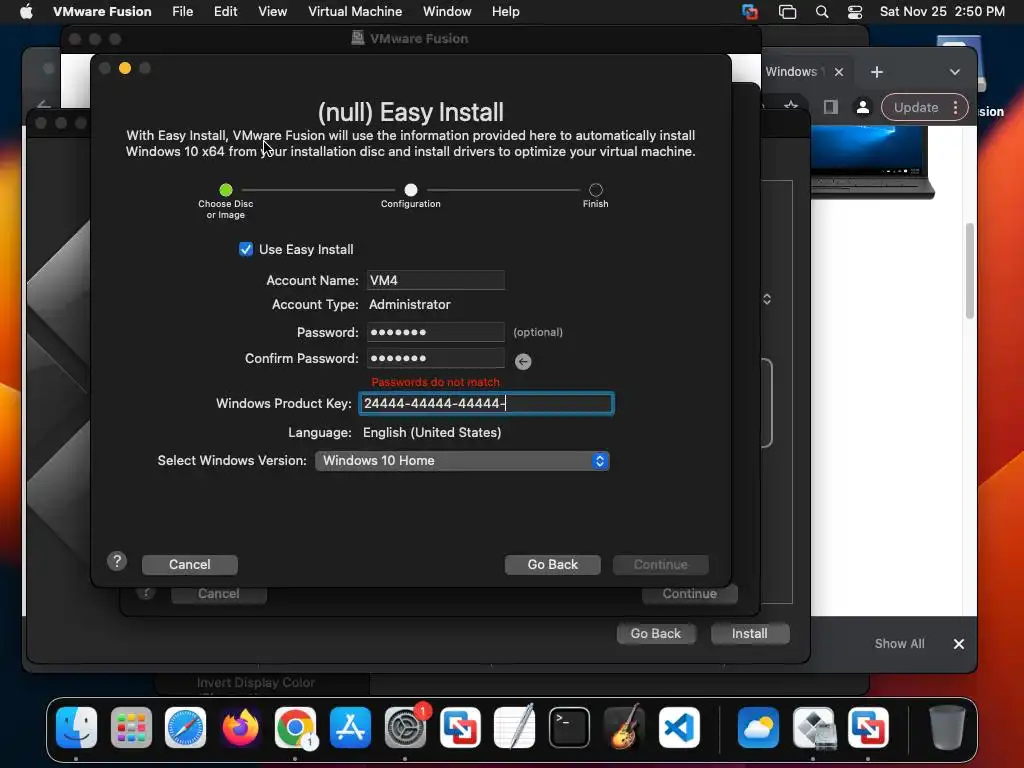Viewport: 1024px width, 768px height.
Task: Select the Windows browser tab
Action: 793,72
